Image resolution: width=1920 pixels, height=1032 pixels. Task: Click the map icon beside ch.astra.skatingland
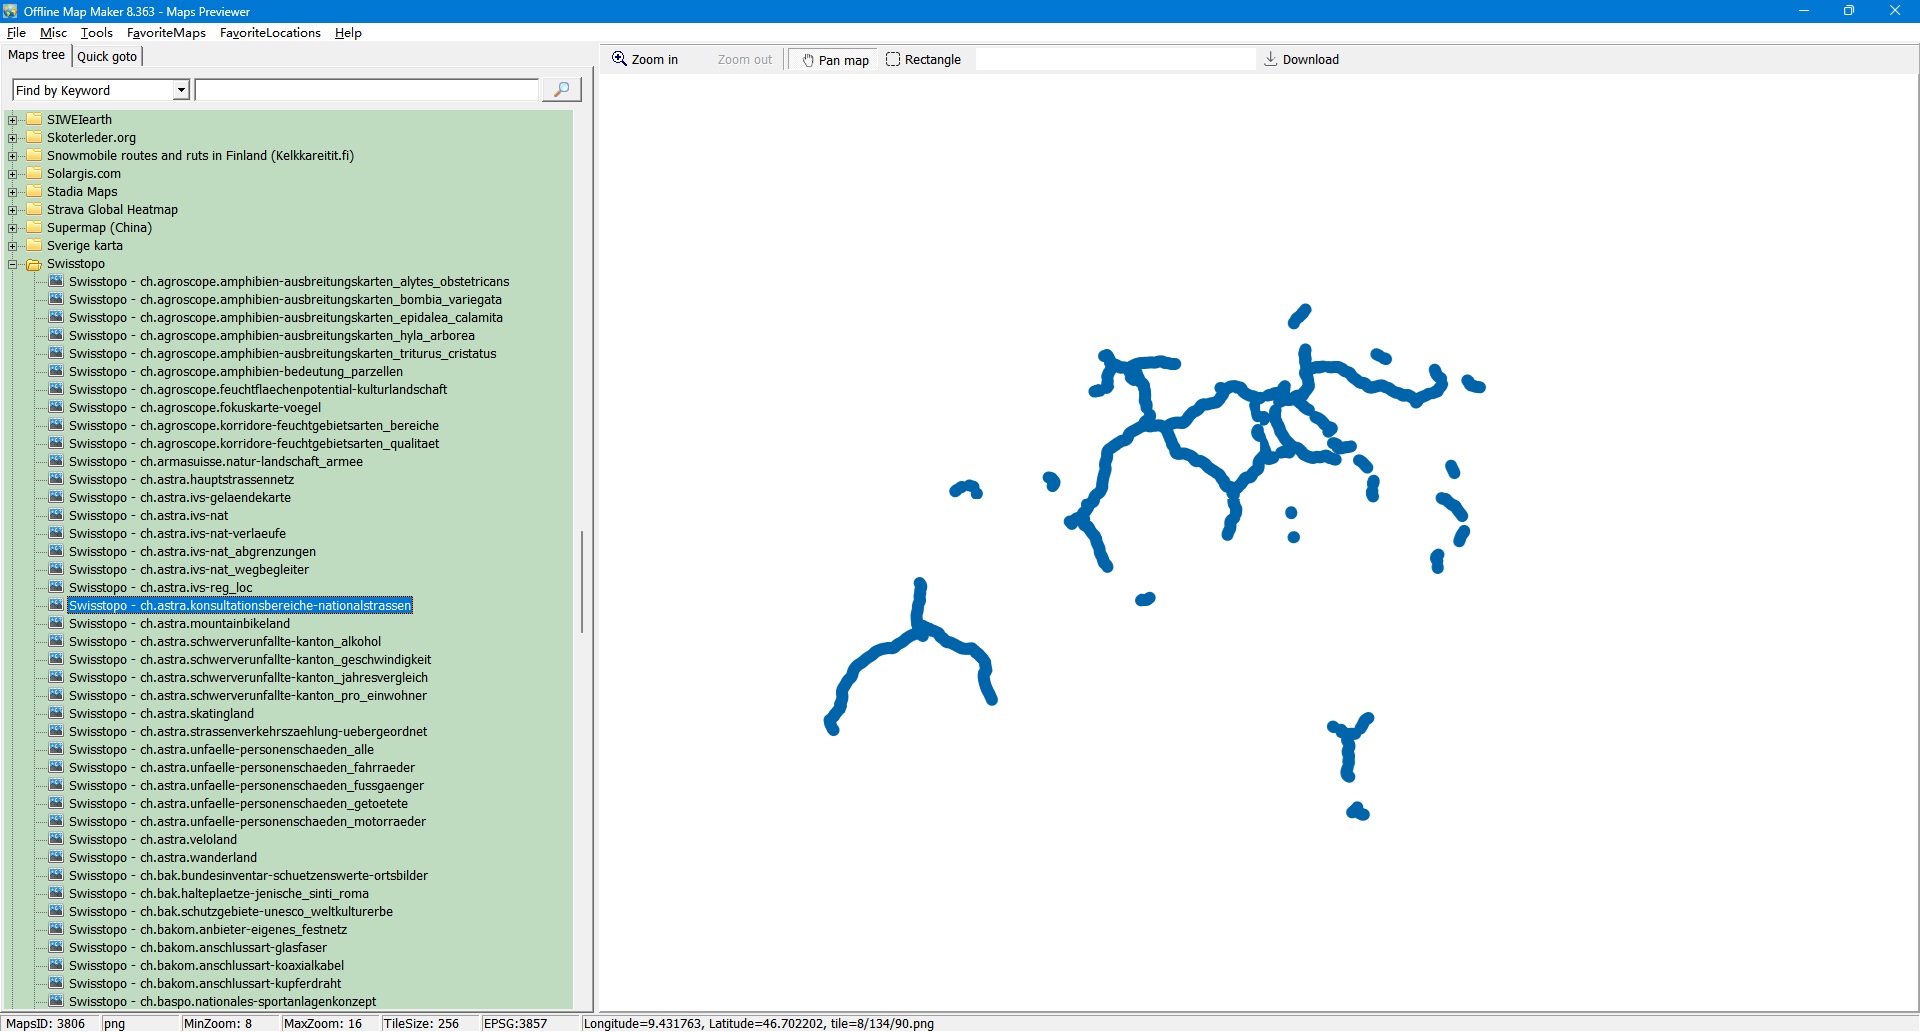point(56,714)
